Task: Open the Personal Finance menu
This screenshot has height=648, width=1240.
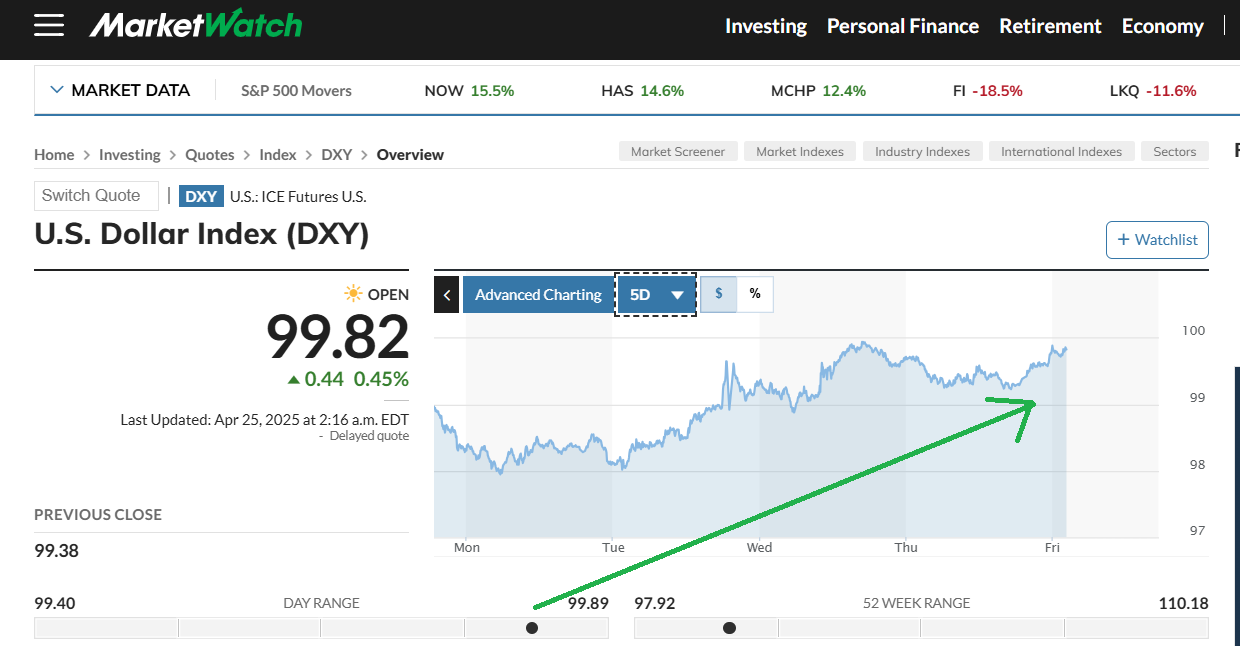Action: [902, 26]
